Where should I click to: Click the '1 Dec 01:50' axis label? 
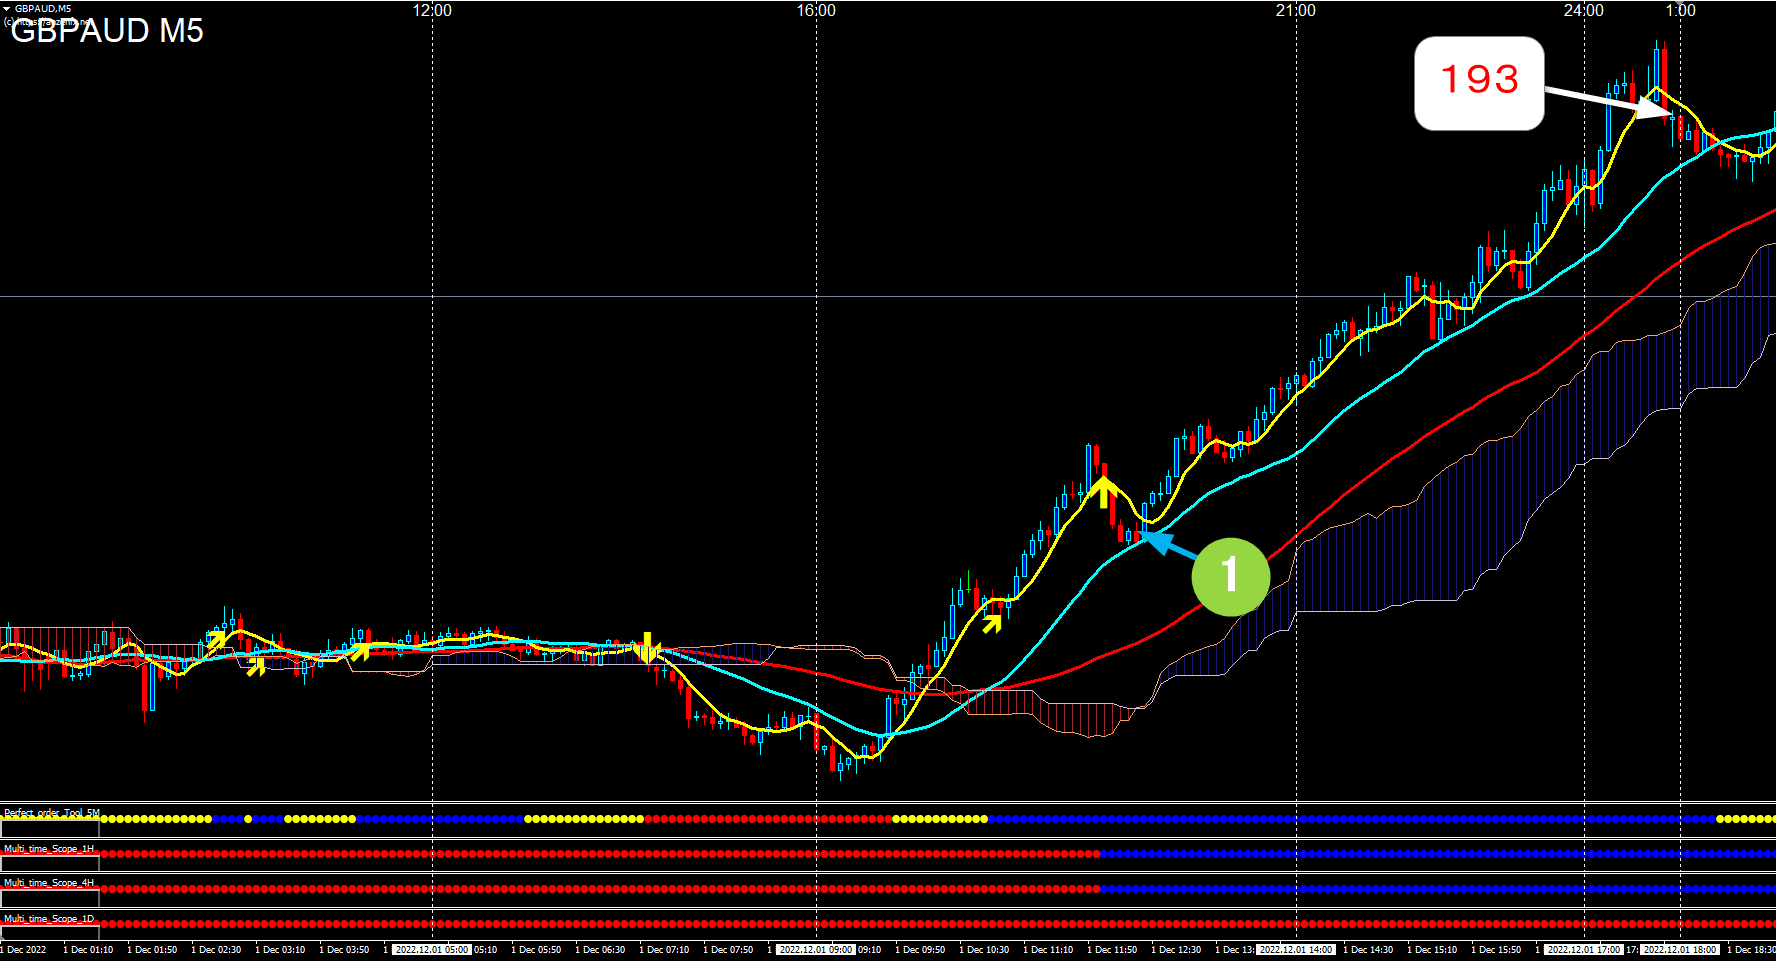pyautogui.click(x=152, y=950)
